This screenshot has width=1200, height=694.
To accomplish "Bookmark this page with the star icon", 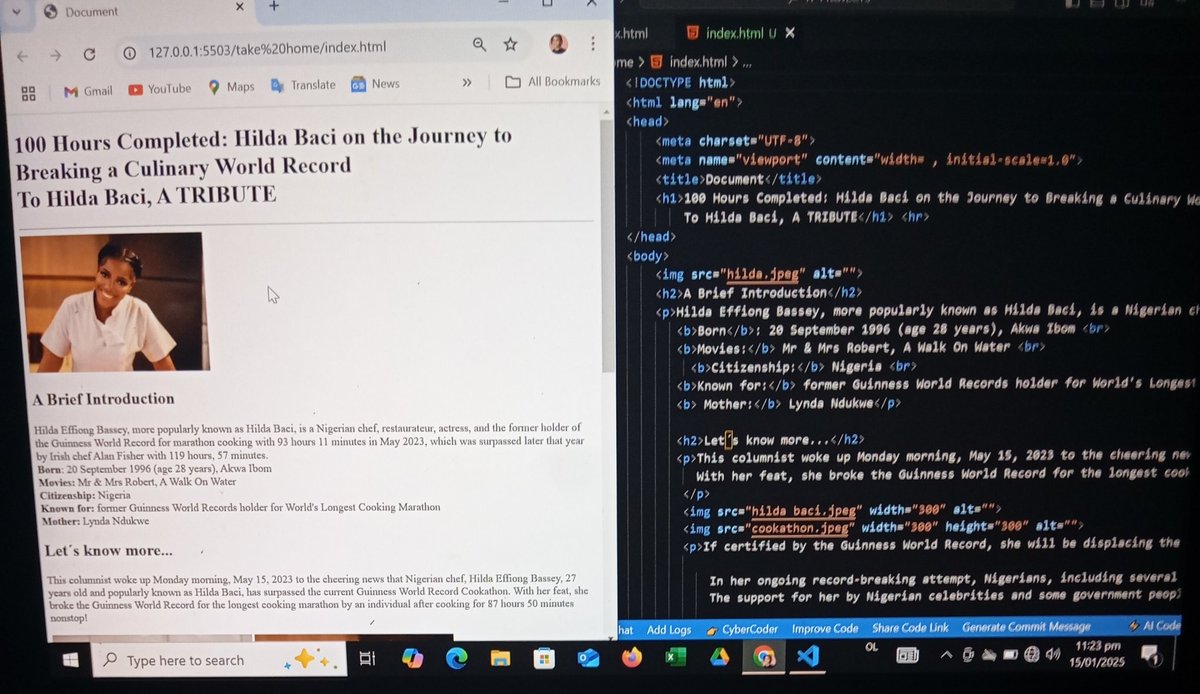I will (510, 44).
